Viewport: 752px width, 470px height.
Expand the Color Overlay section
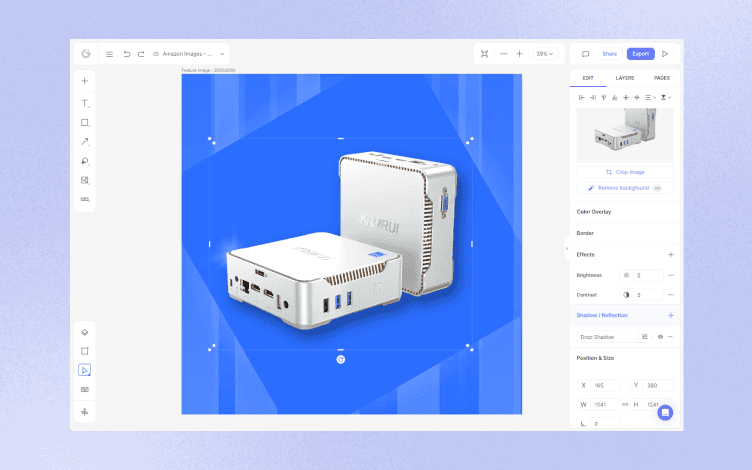coord(624,212)
